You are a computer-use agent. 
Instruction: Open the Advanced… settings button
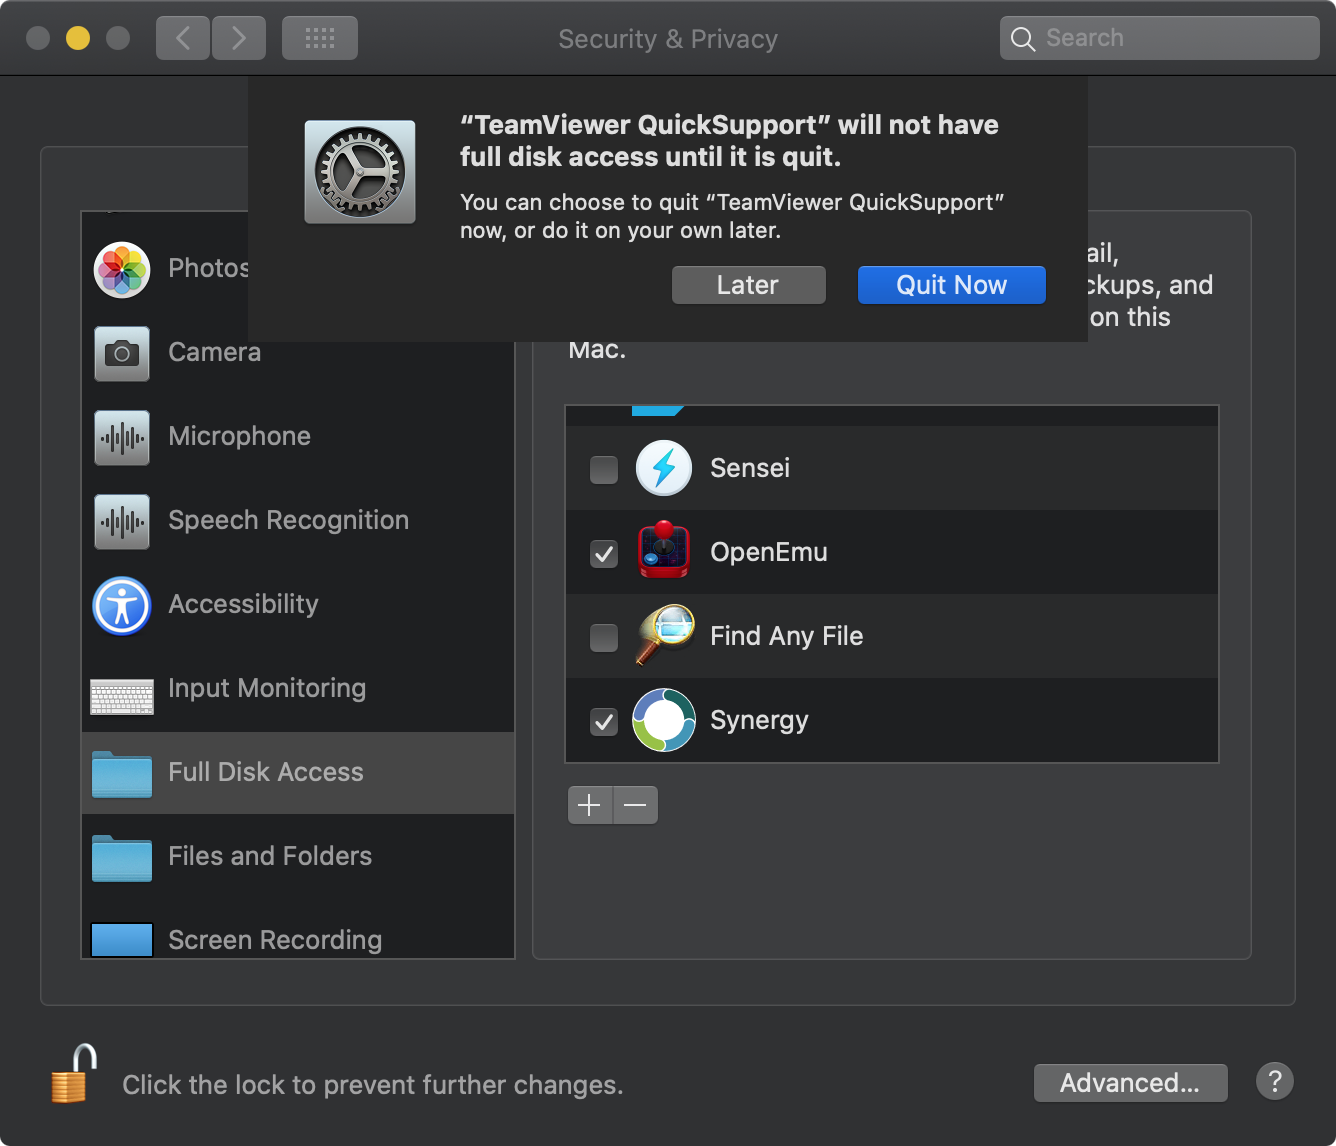1130,1083
